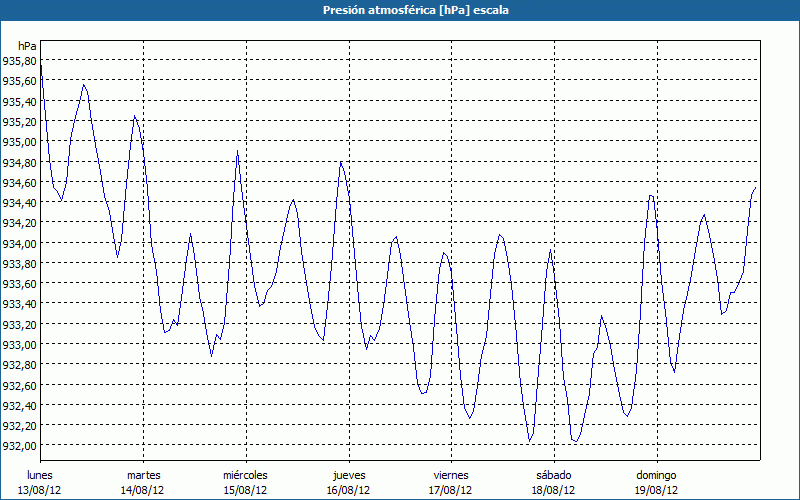Screen dimensions: 800x500
Task: Click the 'viernes' day label
Action: [x=451, y=475]
